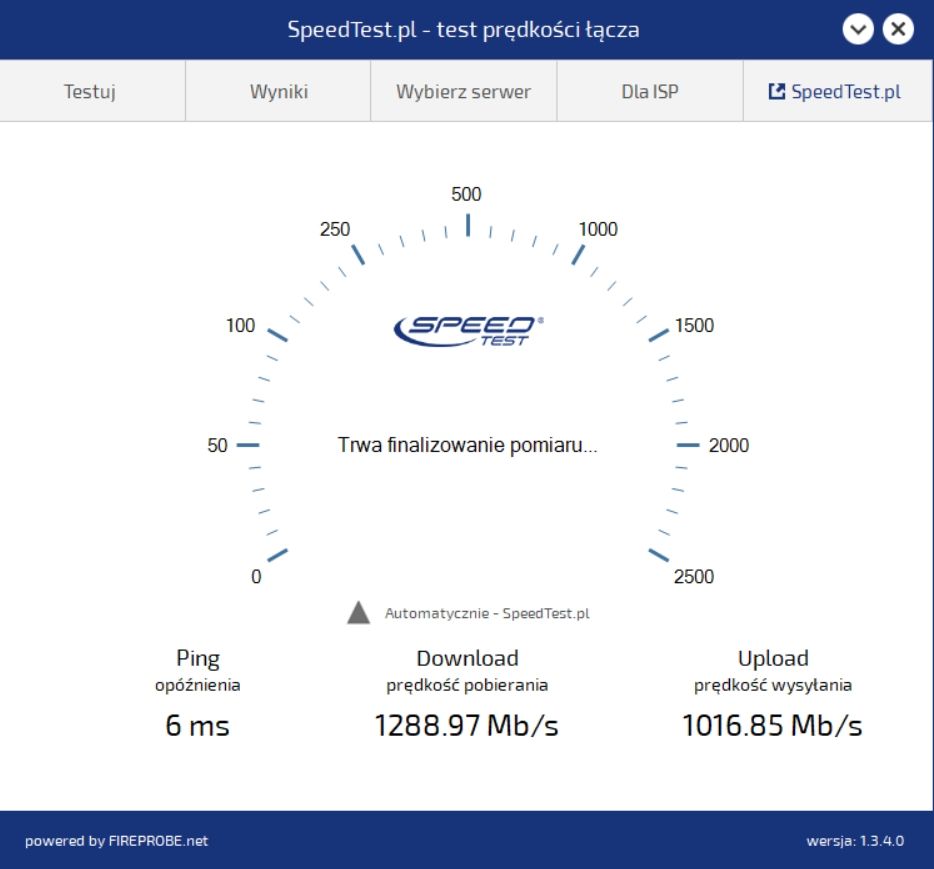Click the Download heading
Image resolution: width=934 pixels, height=869 pixels.
[x=468, y=658]
